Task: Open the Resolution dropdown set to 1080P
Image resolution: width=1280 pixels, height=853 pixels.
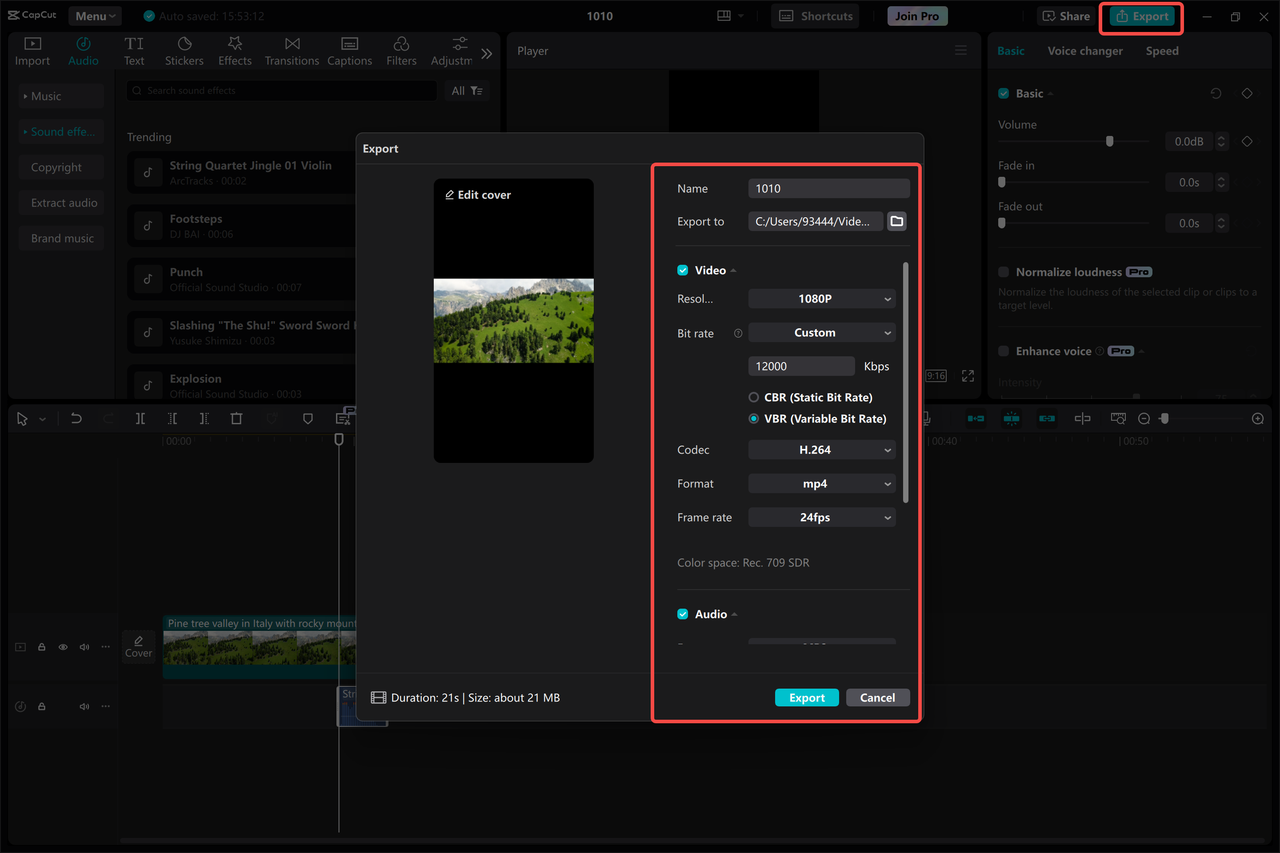Action: point(821,298)
